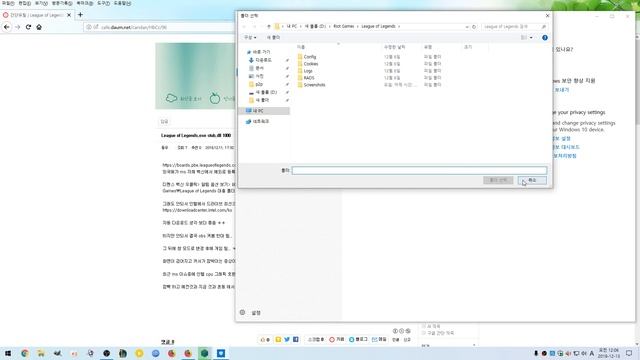640x360 pixels.
Task: Share post on Facebook icon
Action: click(x=296, y=339)
